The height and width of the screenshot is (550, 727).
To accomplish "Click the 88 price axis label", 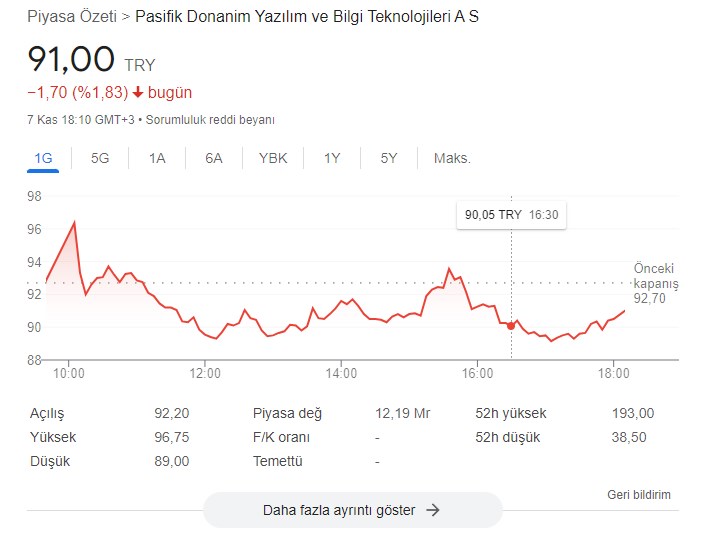I will coord(34,360).
